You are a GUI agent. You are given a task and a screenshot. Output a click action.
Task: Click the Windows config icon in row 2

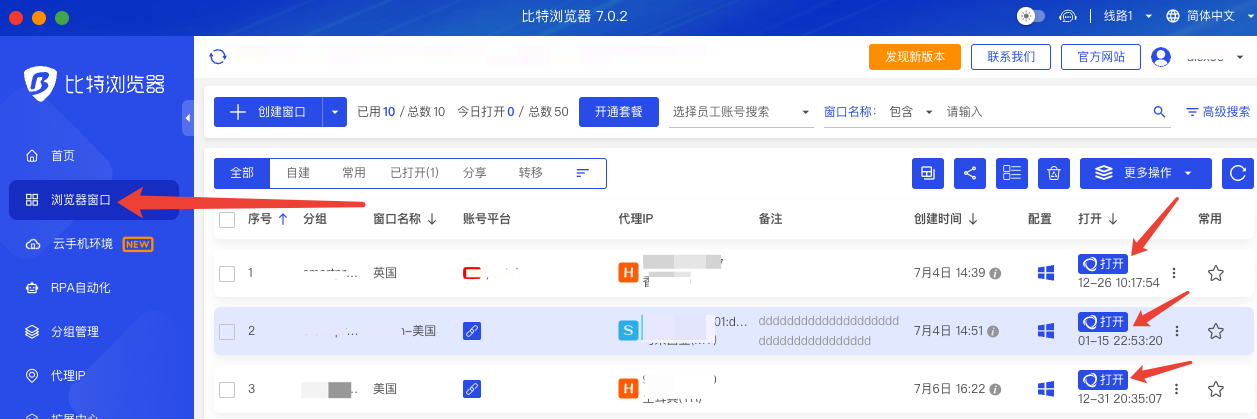pos(1046,331)
